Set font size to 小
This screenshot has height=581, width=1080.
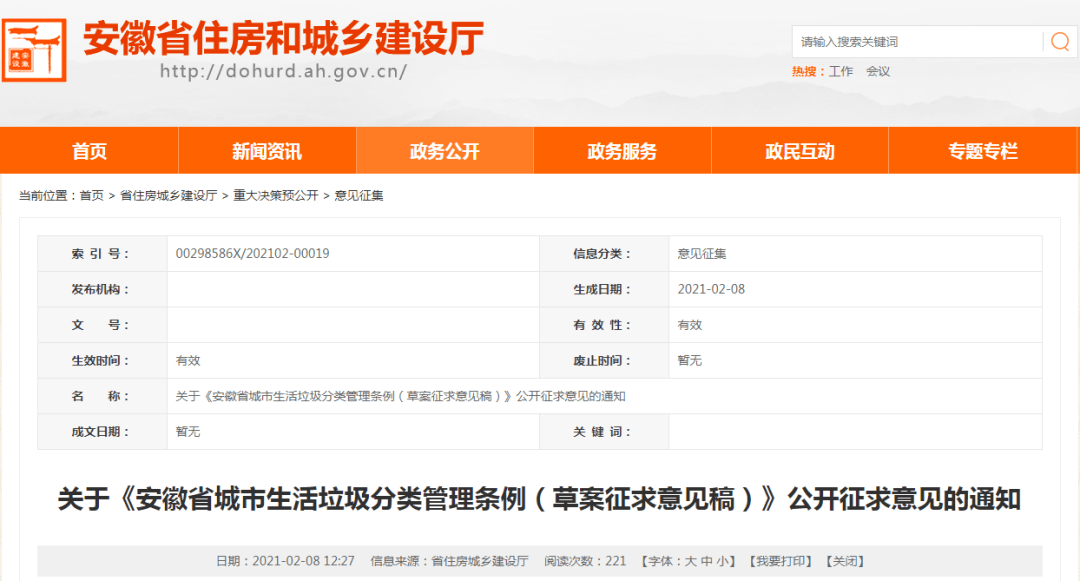click(x=723, y=561)
